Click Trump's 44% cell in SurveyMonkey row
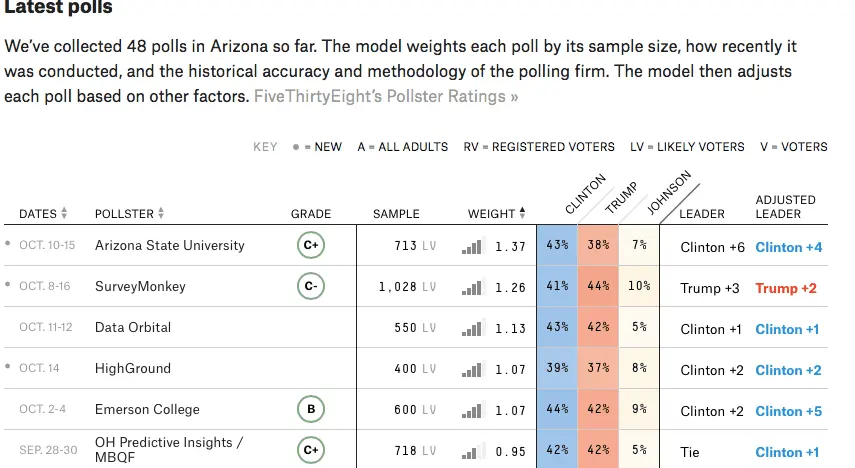 tap(598, 287)
